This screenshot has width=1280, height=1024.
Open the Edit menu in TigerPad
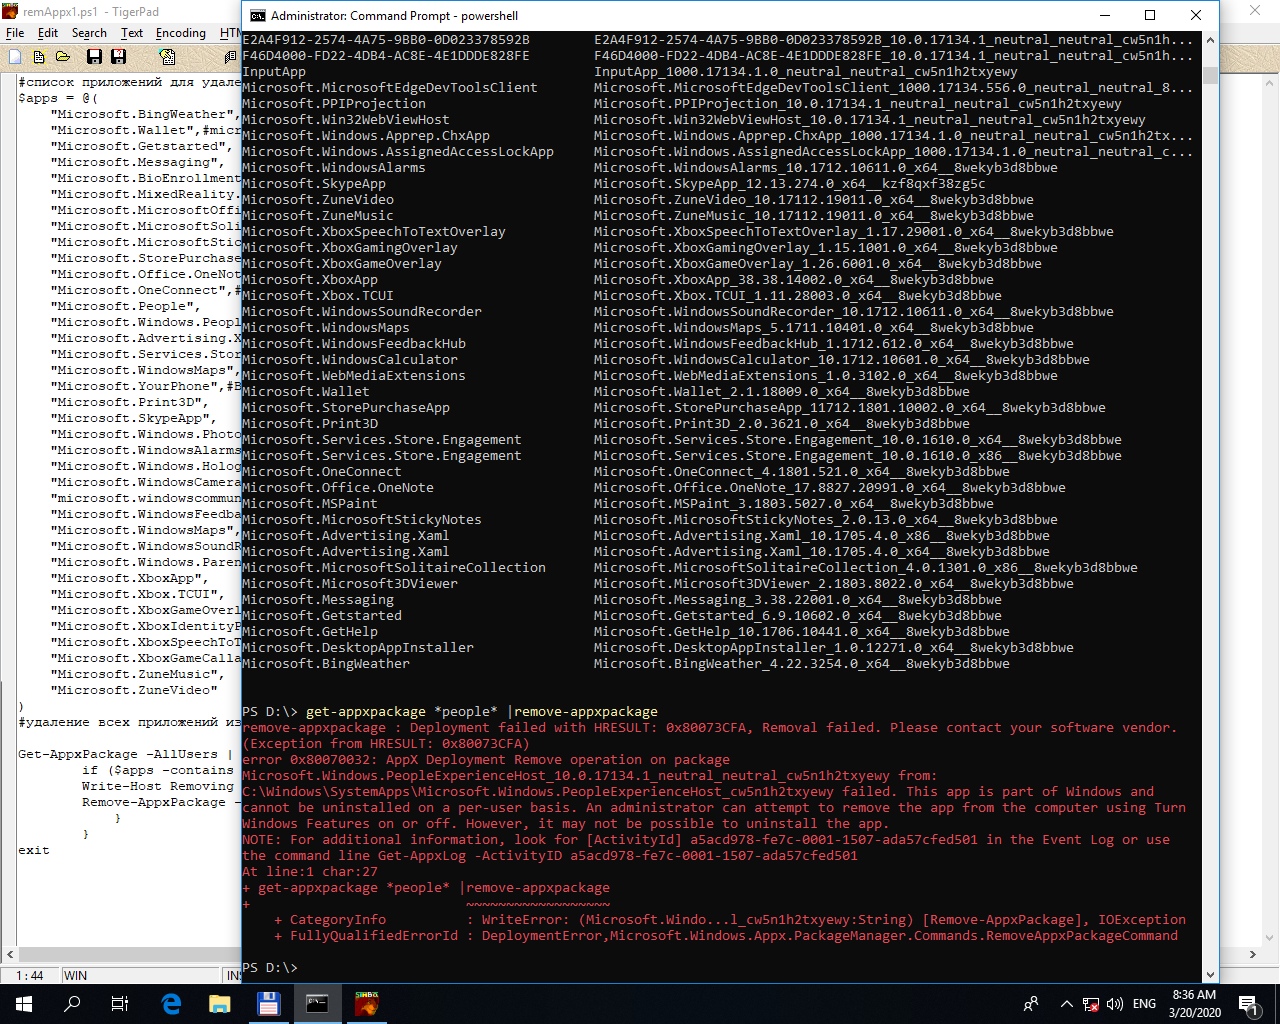pyautogui.click(x=48, y=33)
